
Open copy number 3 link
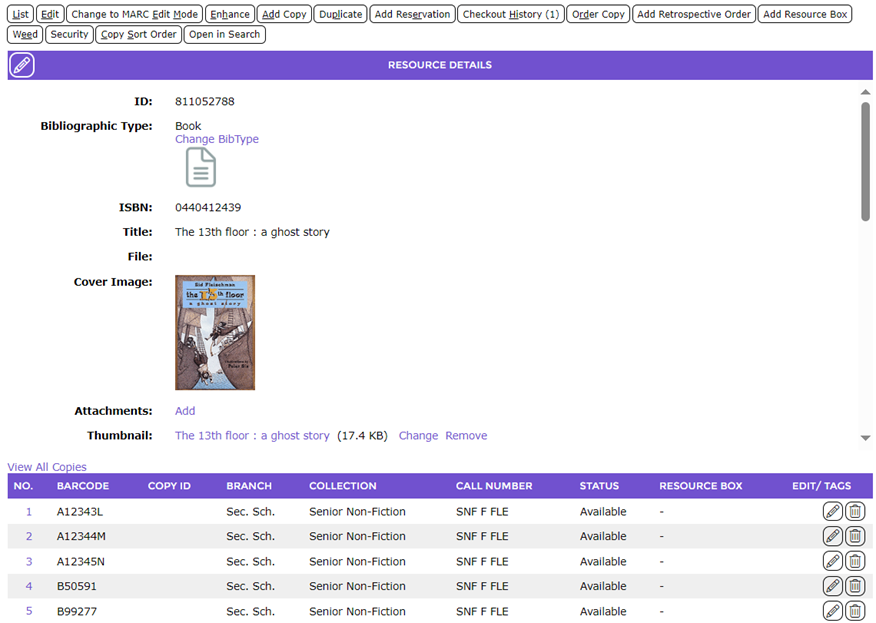29,561
